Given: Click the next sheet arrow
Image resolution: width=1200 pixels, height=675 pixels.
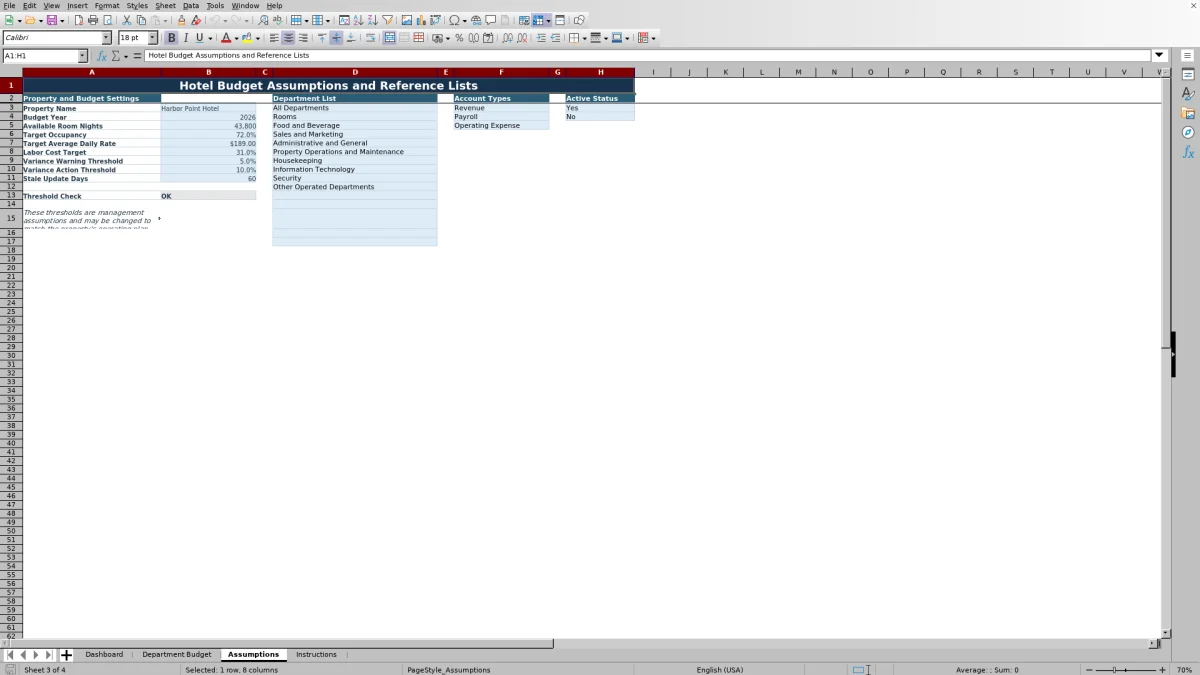Looking at the screenshot, I should coord(36,655).
